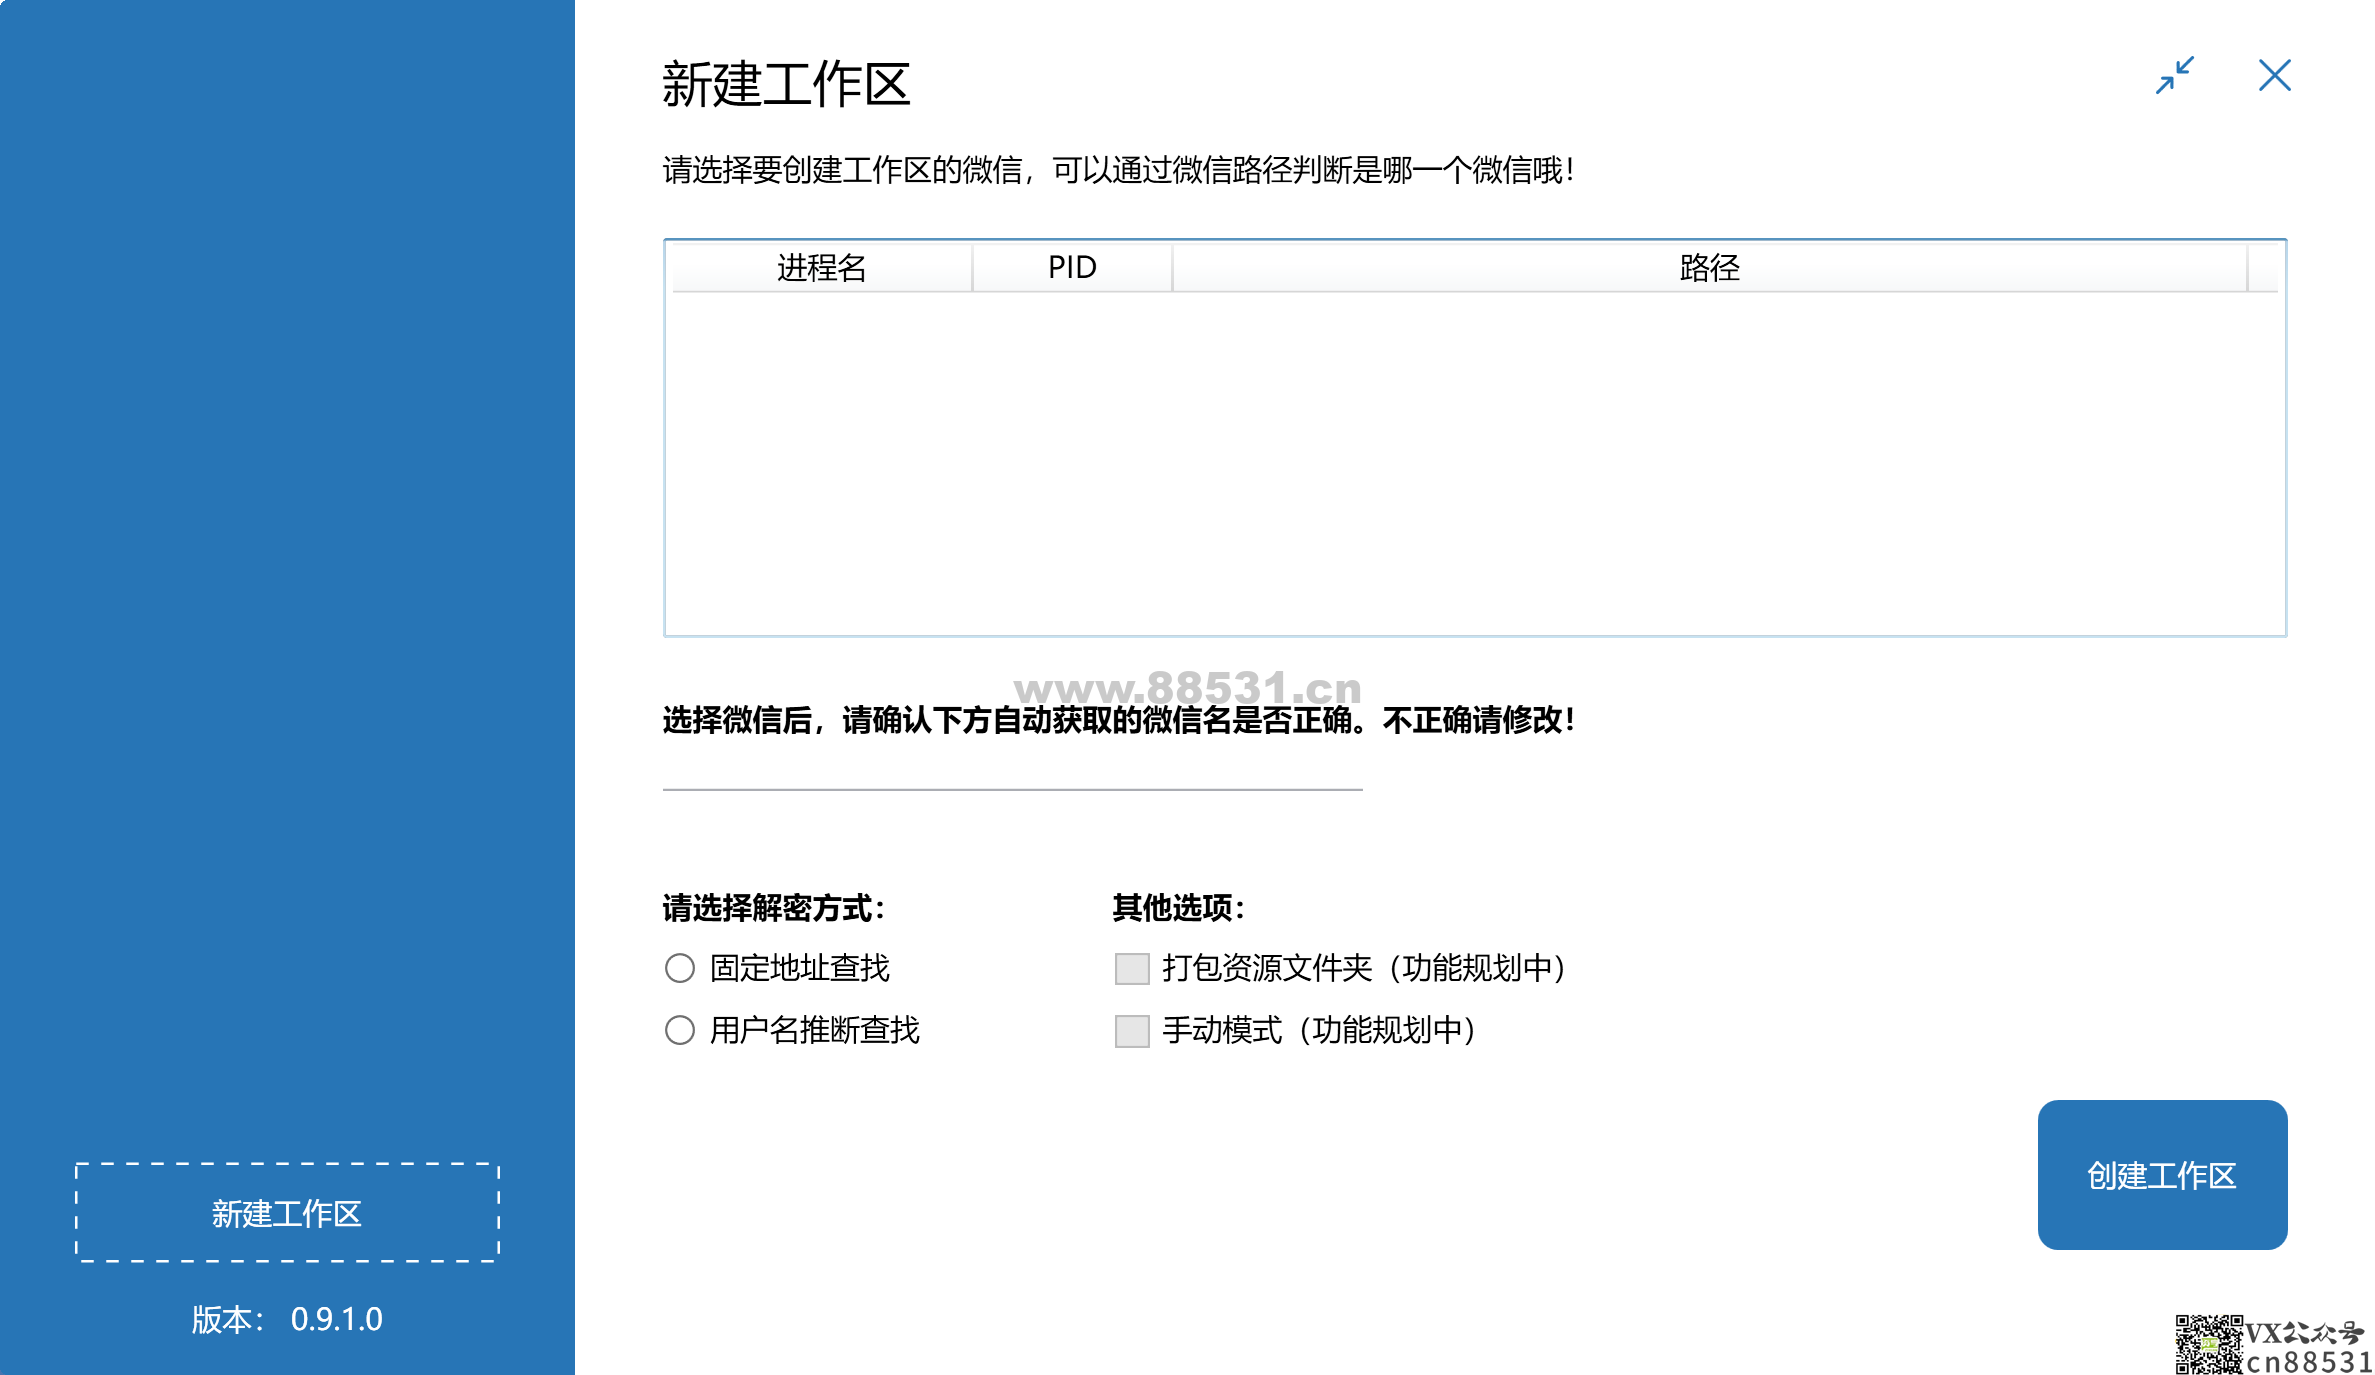Click the dashed 新建工作区 sidebar button
The width and height of the screenshot is (2375, 1375).
tap(287, 1213)
